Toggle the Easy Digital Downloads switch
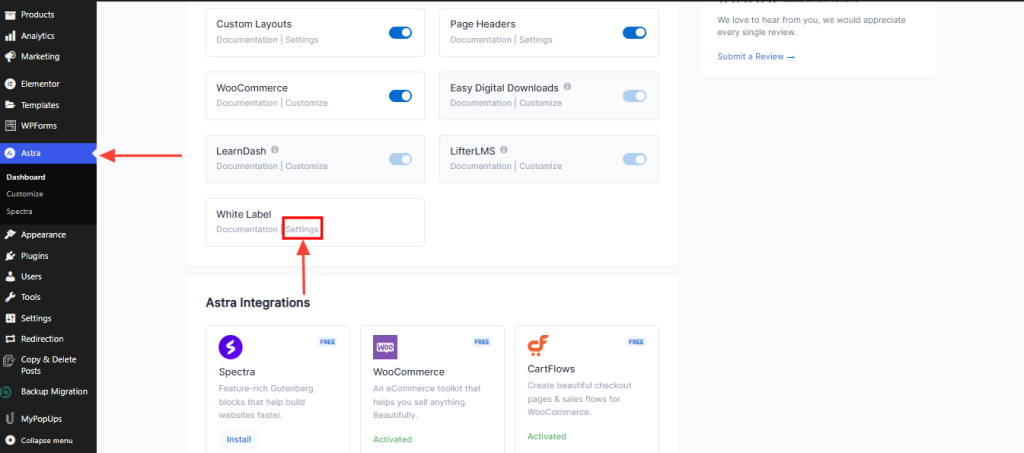 (x=634, y=96)
